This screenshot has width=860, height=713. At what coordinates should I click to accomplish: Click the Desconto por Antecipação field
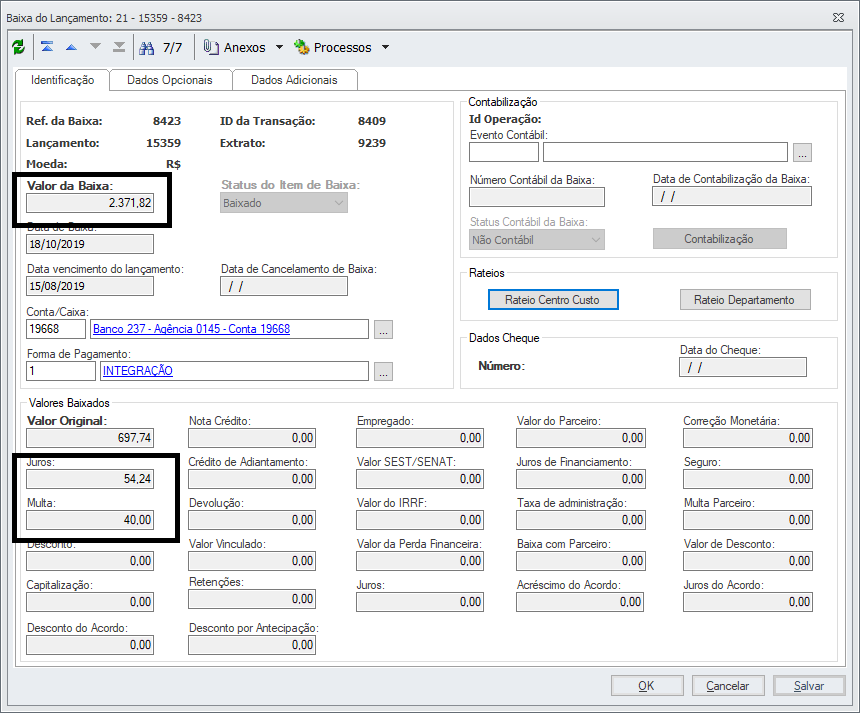tap(252, 645)
